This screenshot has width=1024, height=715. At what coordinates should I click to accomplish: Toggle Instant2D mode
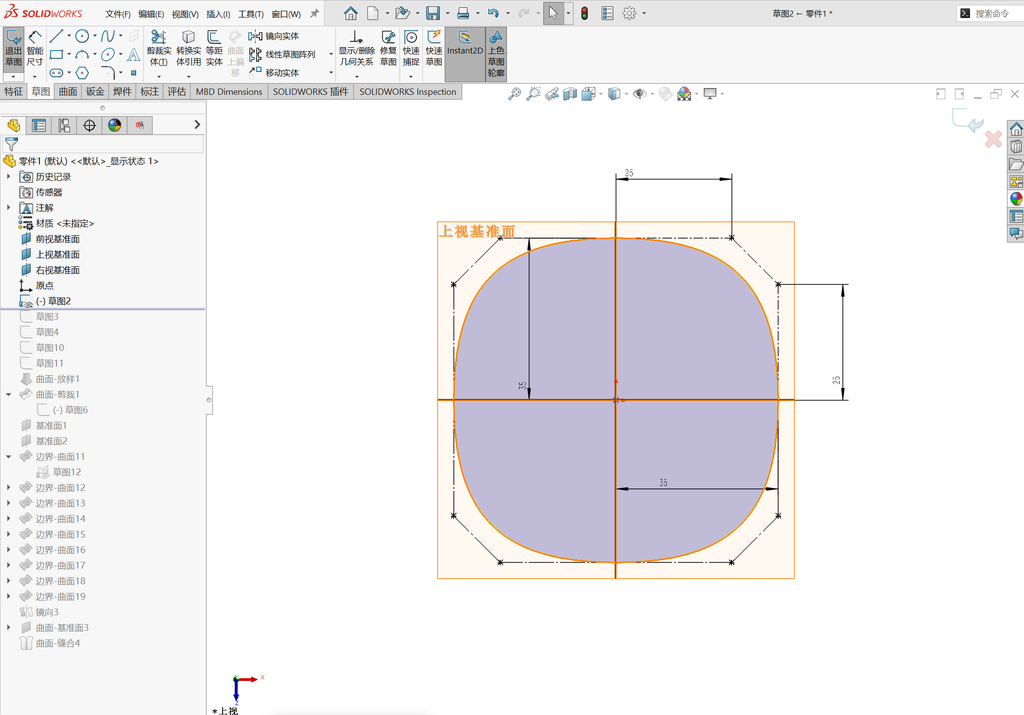465,54
